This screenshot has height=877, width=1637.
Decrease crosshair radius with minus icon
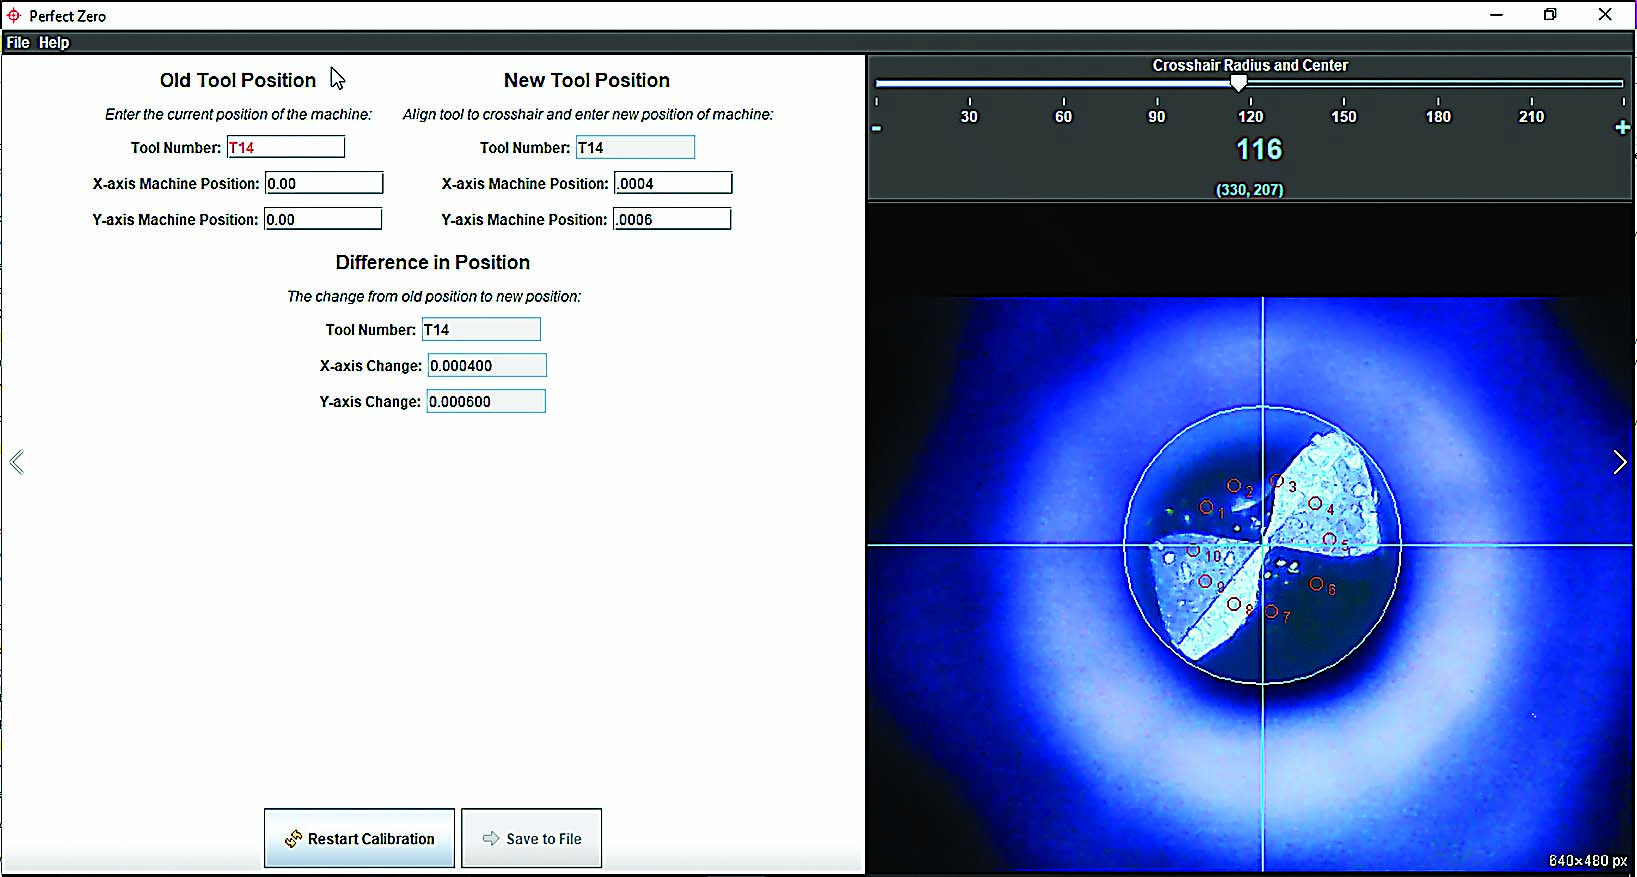(x=877, y=128)
